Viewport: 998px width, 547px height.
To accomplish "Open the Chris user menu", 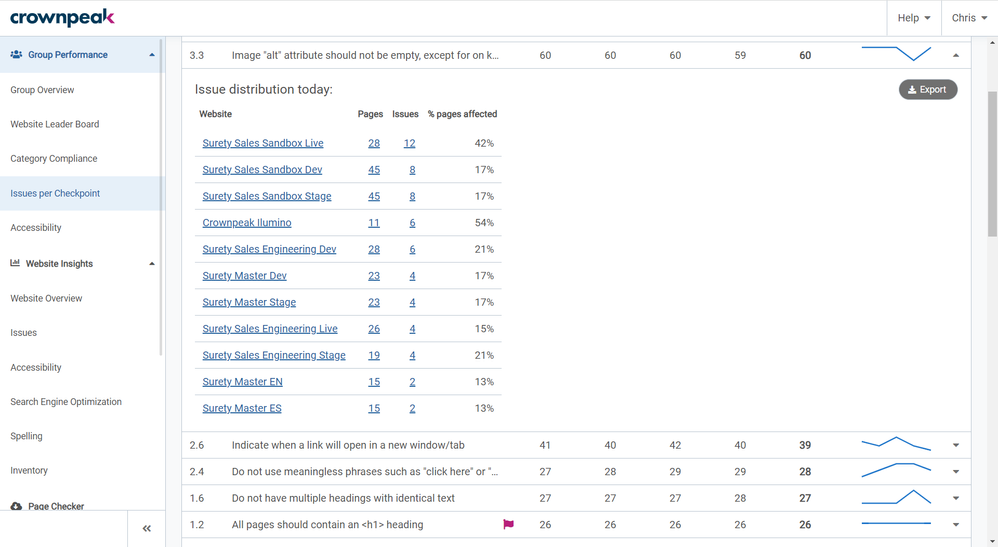I will [969, 18].
